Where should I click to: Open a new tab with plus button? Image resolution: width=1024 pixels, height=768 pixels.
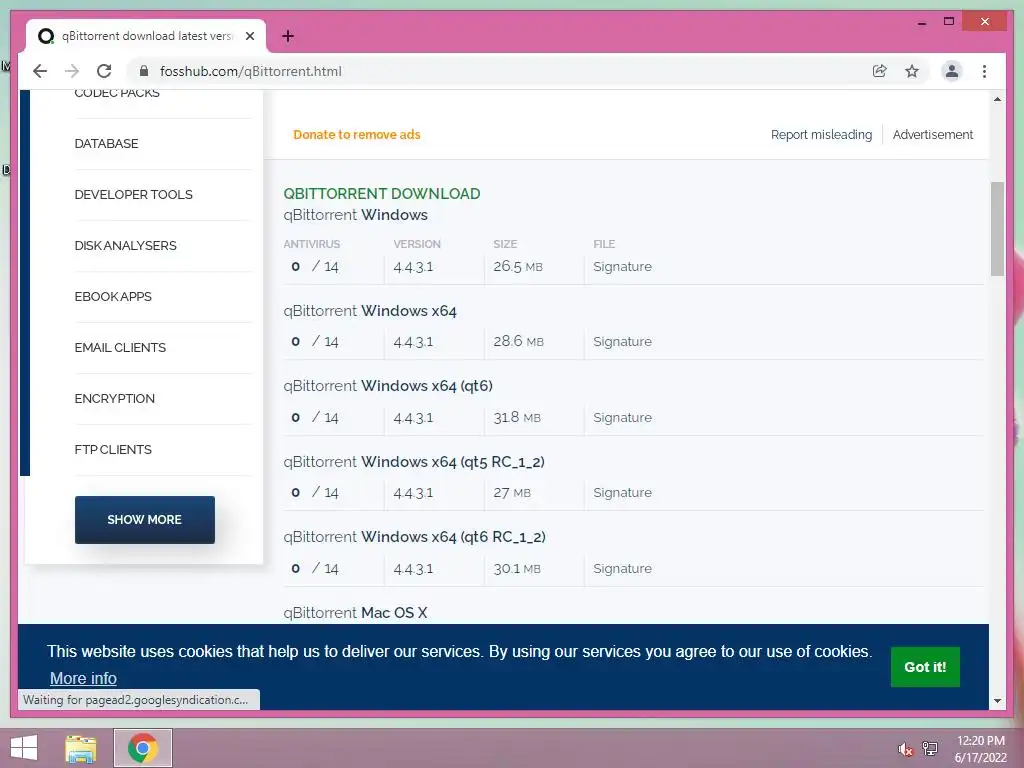[288, 36]
